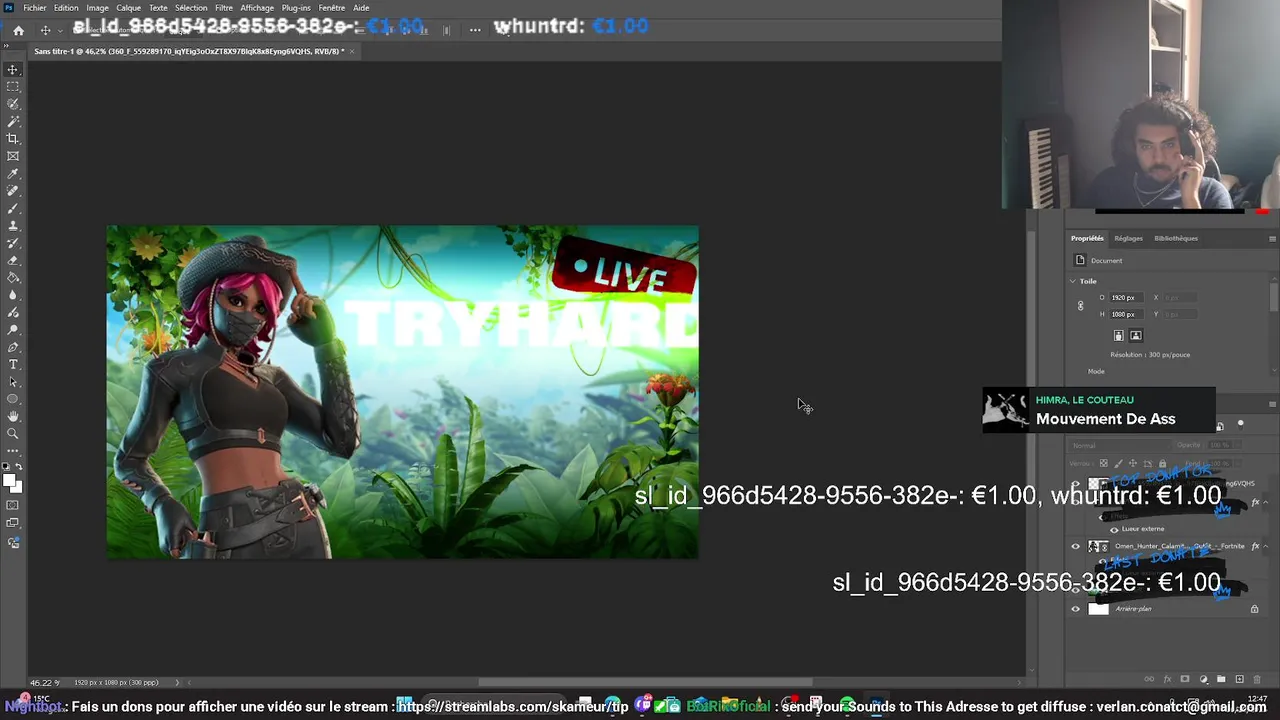The image size is (1280, 720).
Task: Select the Rectangular Marquee tool
Action: pos(13,87)
